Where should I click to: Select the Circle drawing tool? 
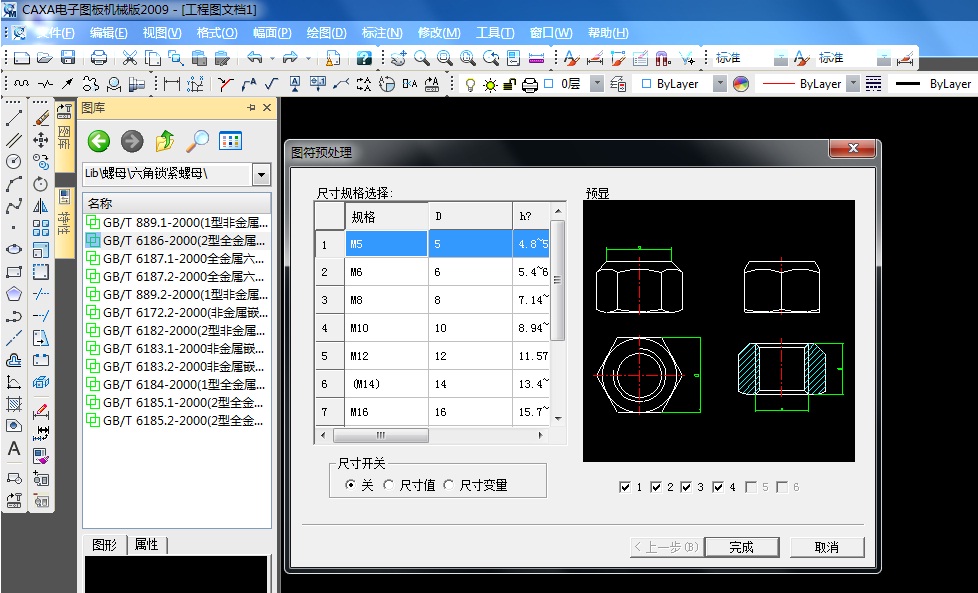14,162
